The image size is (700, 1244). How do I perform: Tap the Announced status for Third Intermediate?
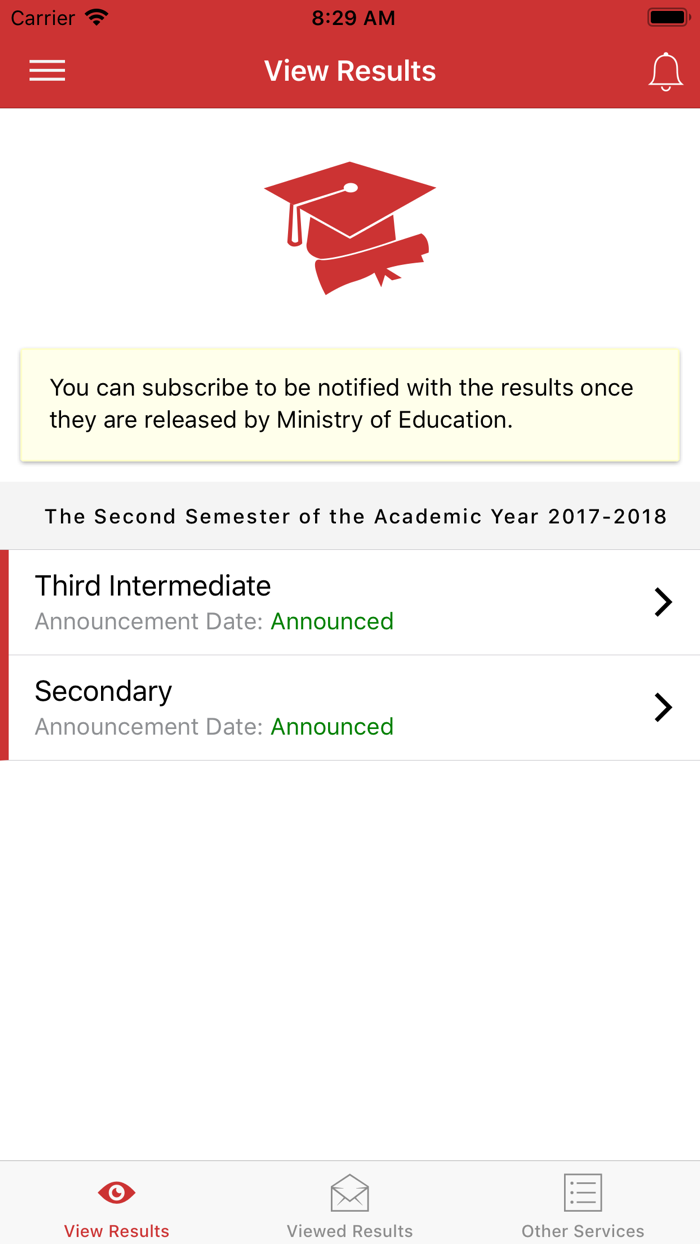pyautogui.click(x=331, y=621)
